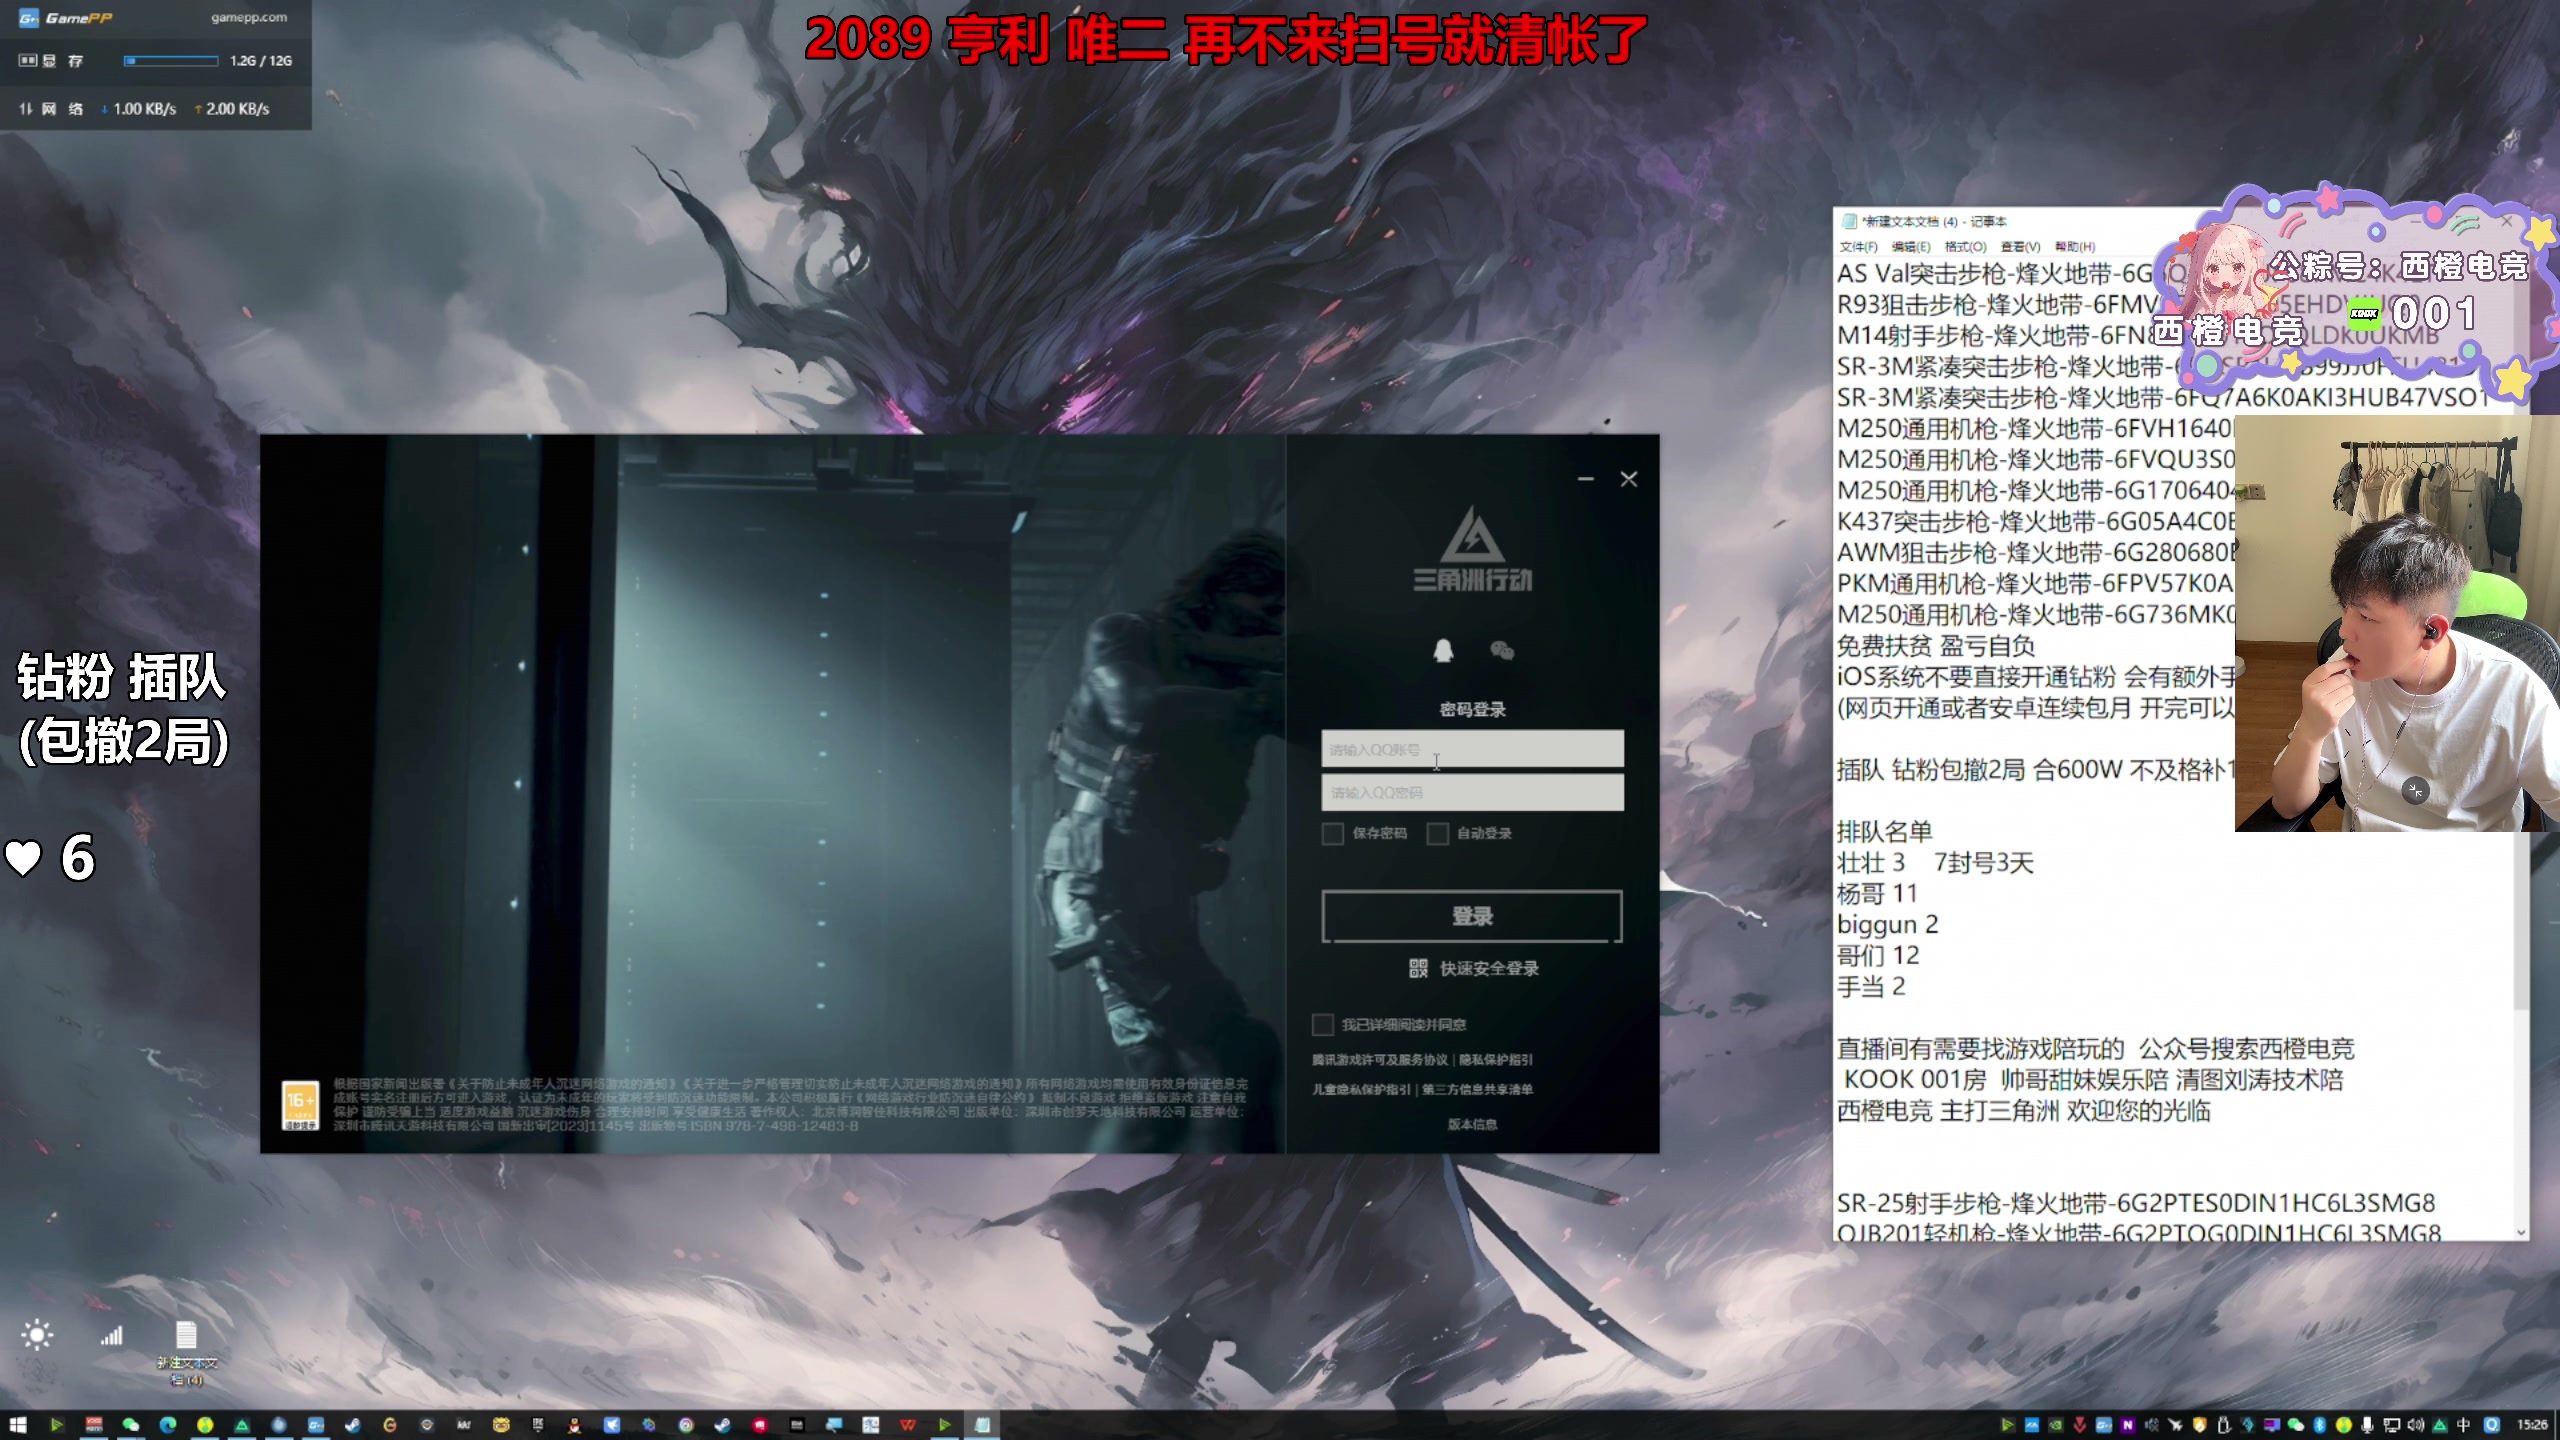Enable the 保存密码 checkbox
The width and height of the screenshot is (2560, 1440).
tap(1332, 833)
